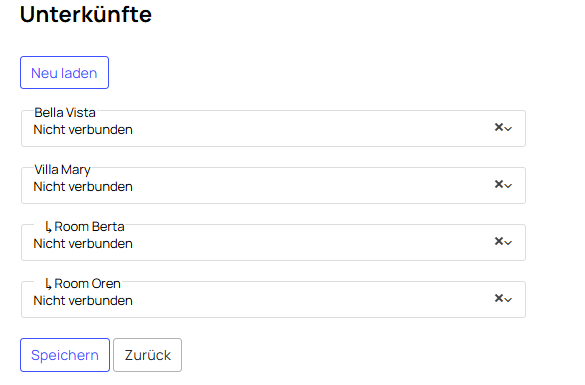The height and width of the screenshot is (385, 585).
Task: Expand the Bella Vista dropdown chevron
Action: (x=508, y=129)
